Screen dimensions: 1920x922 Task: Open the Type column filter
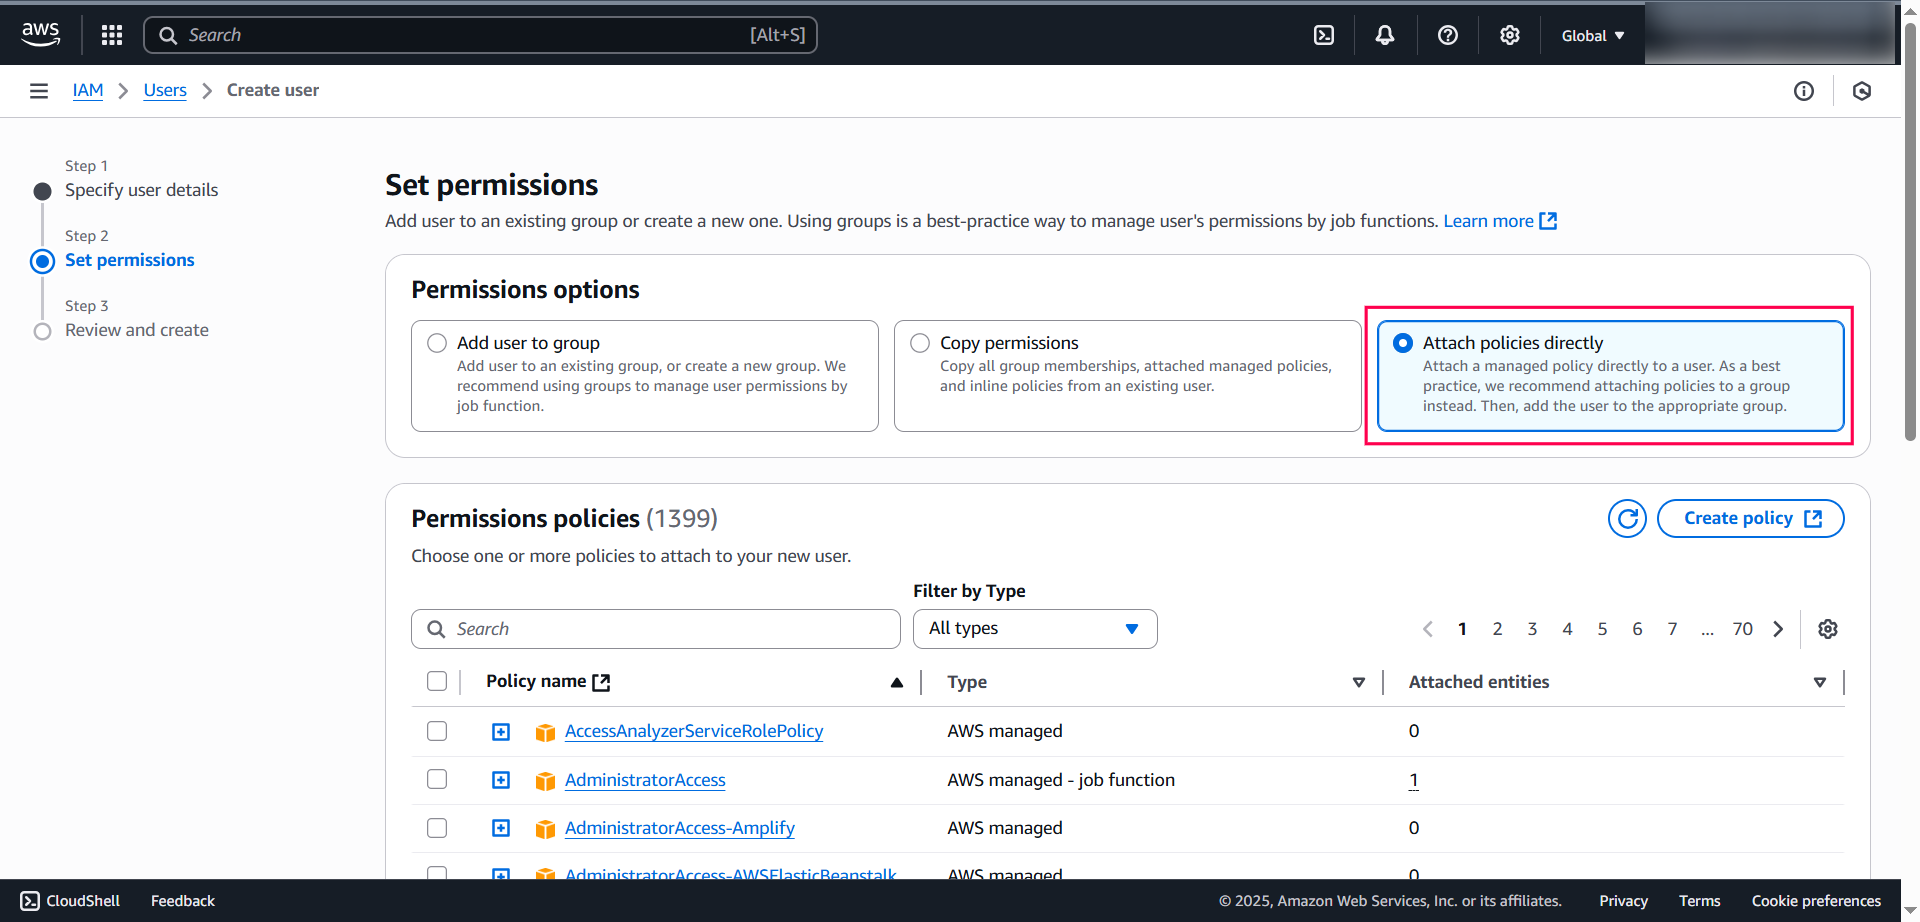[x=1358, y=681]
